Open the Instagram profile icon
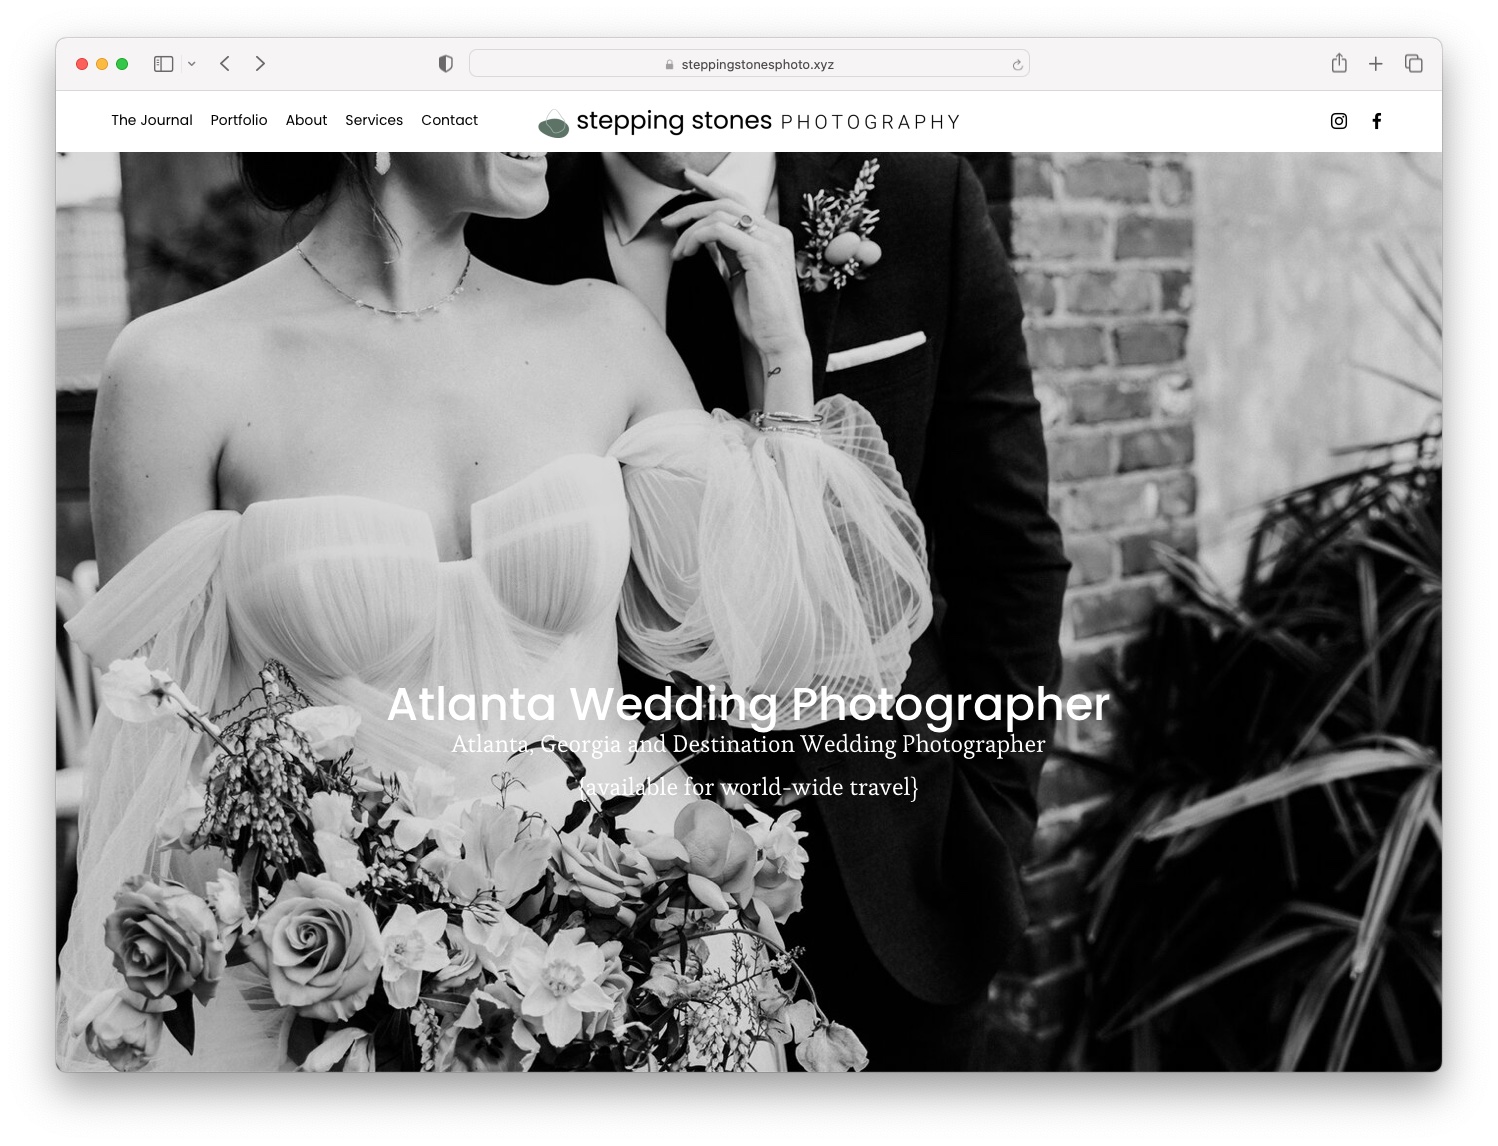The height and width of the screenshot is (1146, 1498). point(1338,121)
